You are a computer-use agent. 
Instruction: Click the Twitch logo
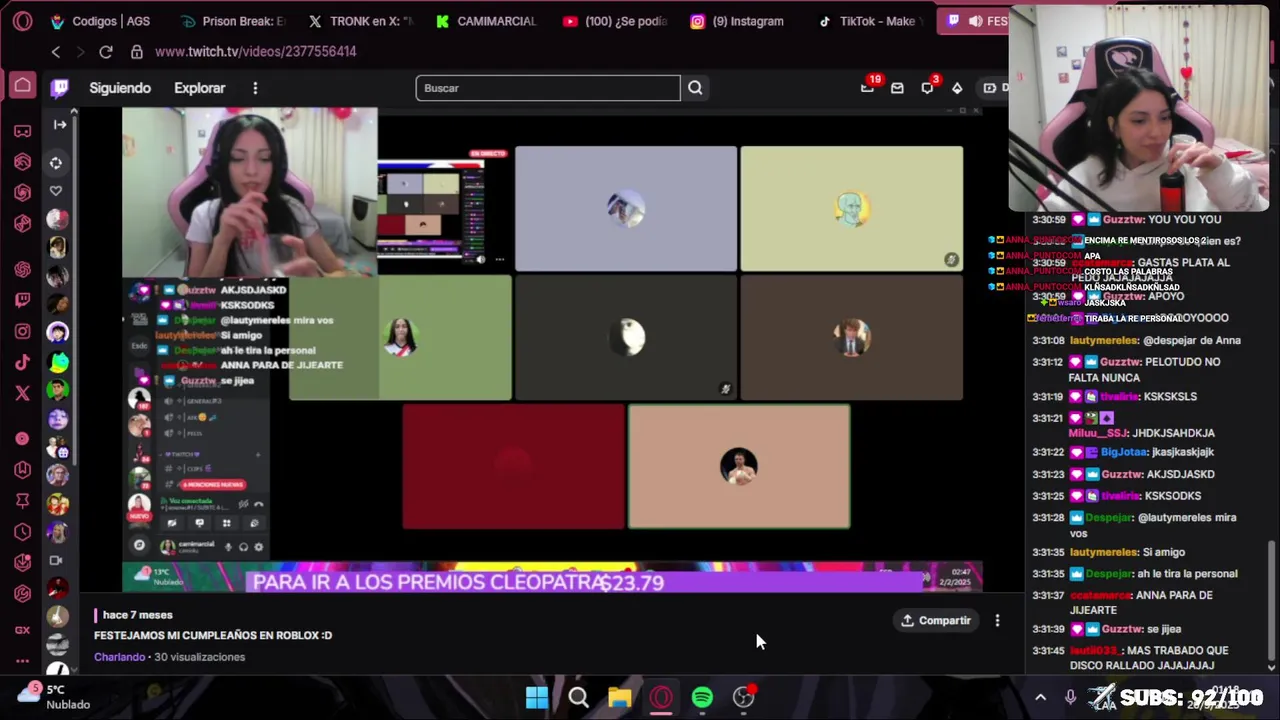pyautogui.click(x=60, y=88)
